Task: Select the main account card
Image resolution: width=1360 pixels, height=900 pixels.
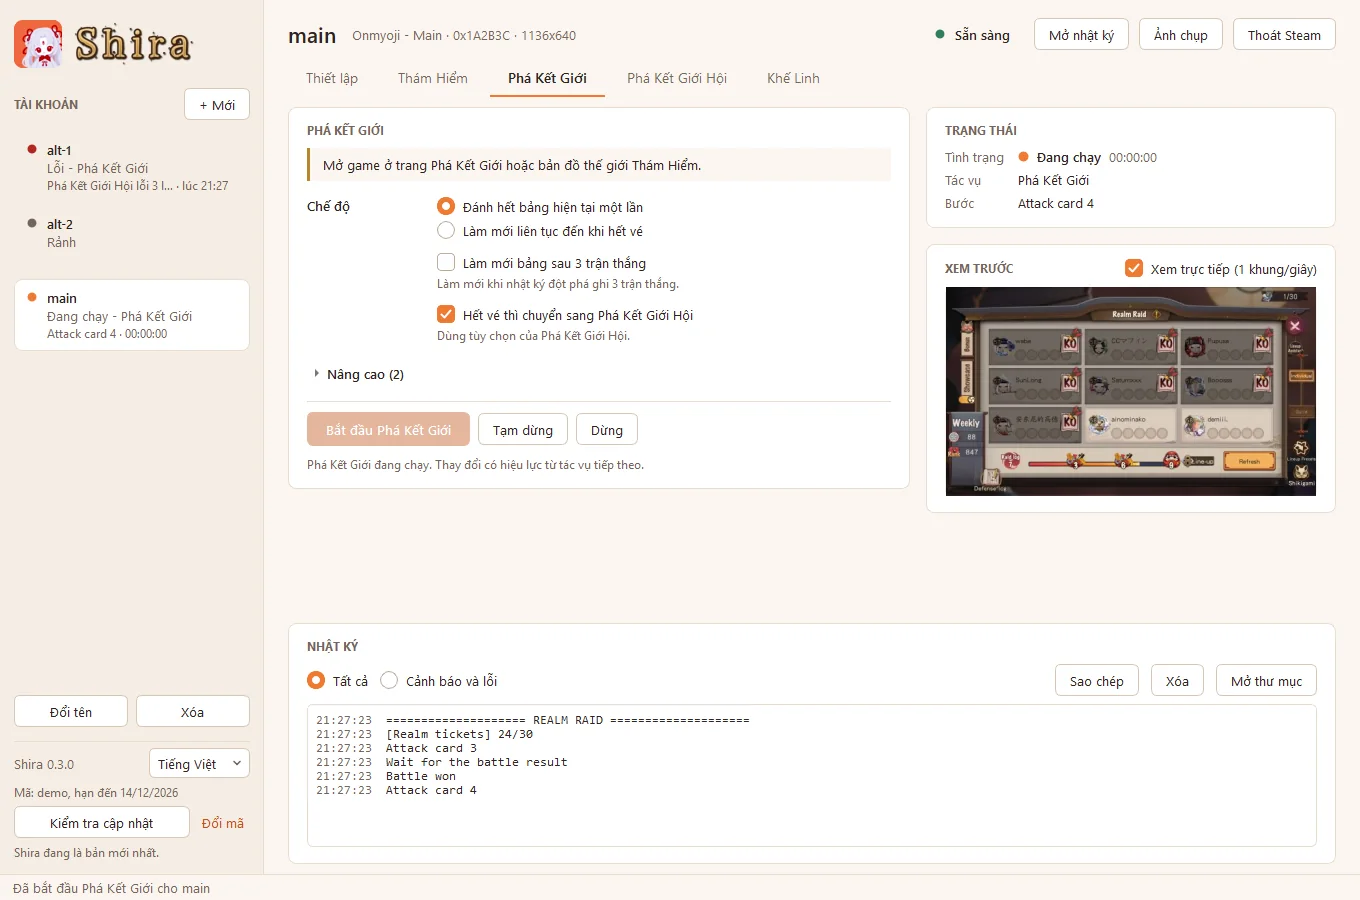Action: [x=131, y=315]
